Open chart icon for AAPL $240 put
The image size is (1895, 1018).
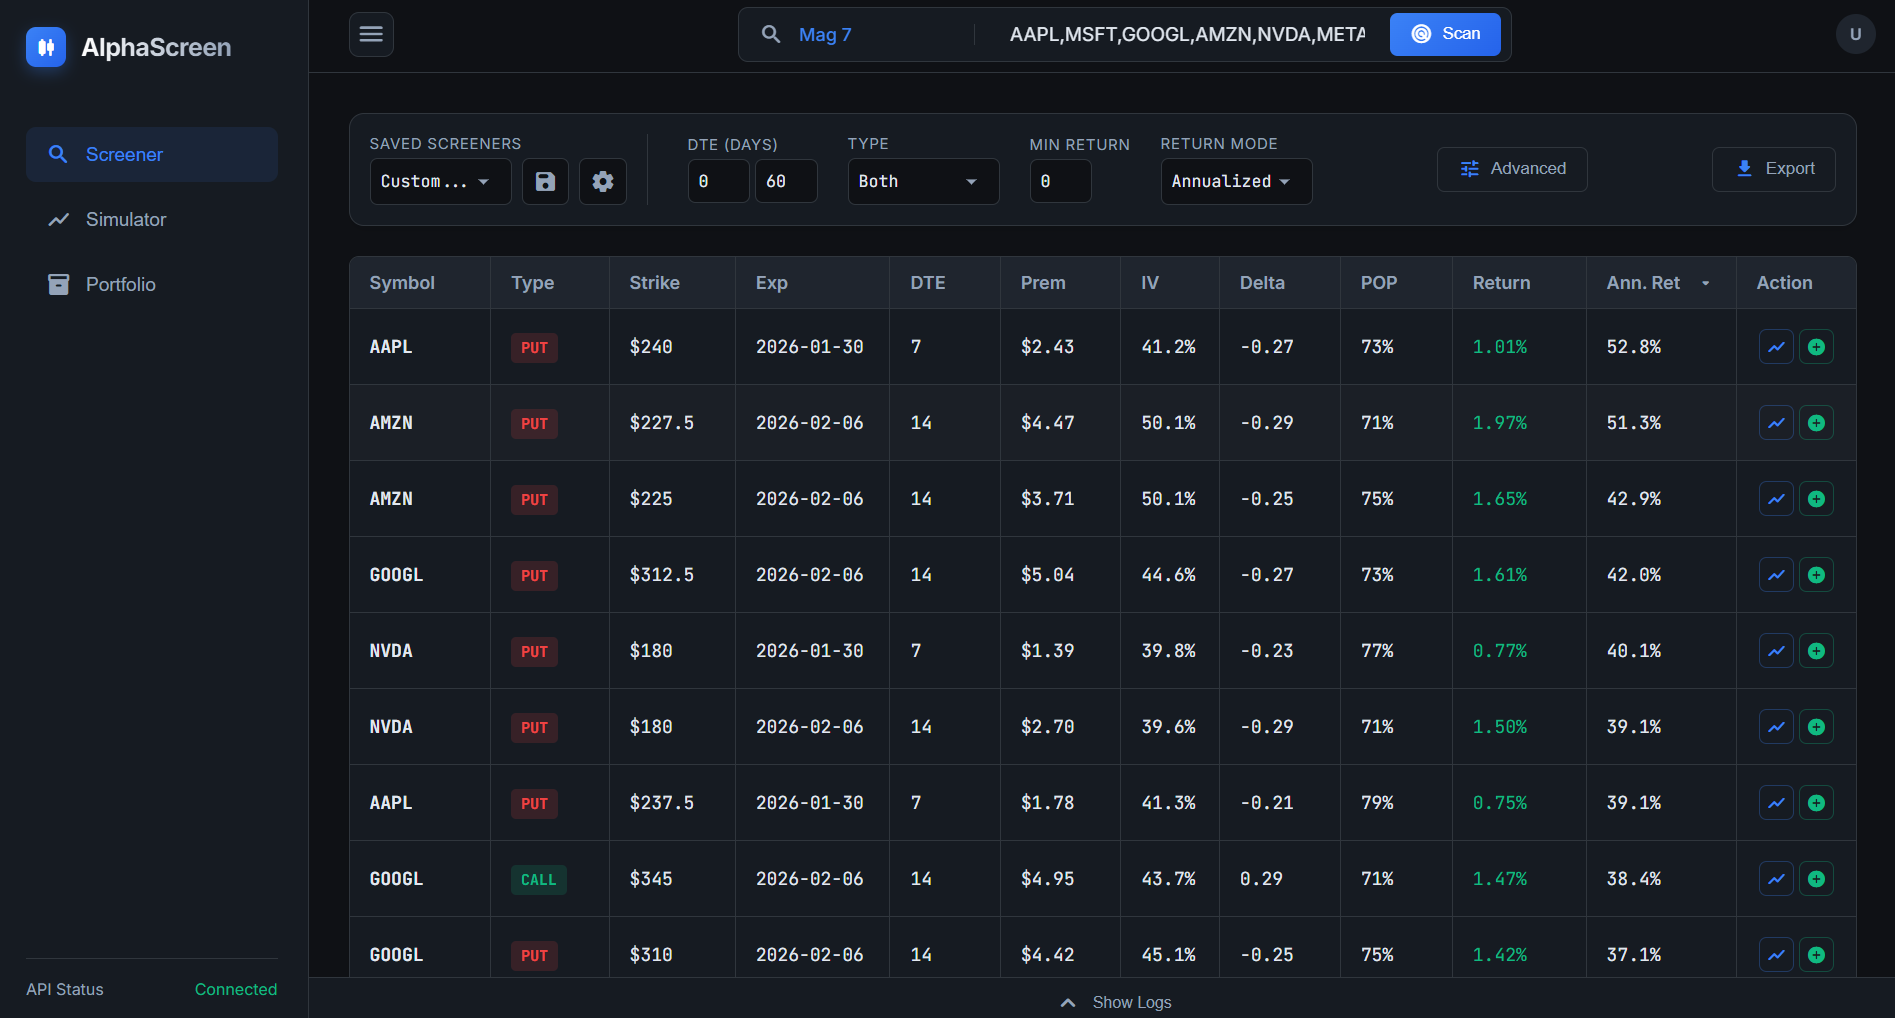coord(1776,347)
